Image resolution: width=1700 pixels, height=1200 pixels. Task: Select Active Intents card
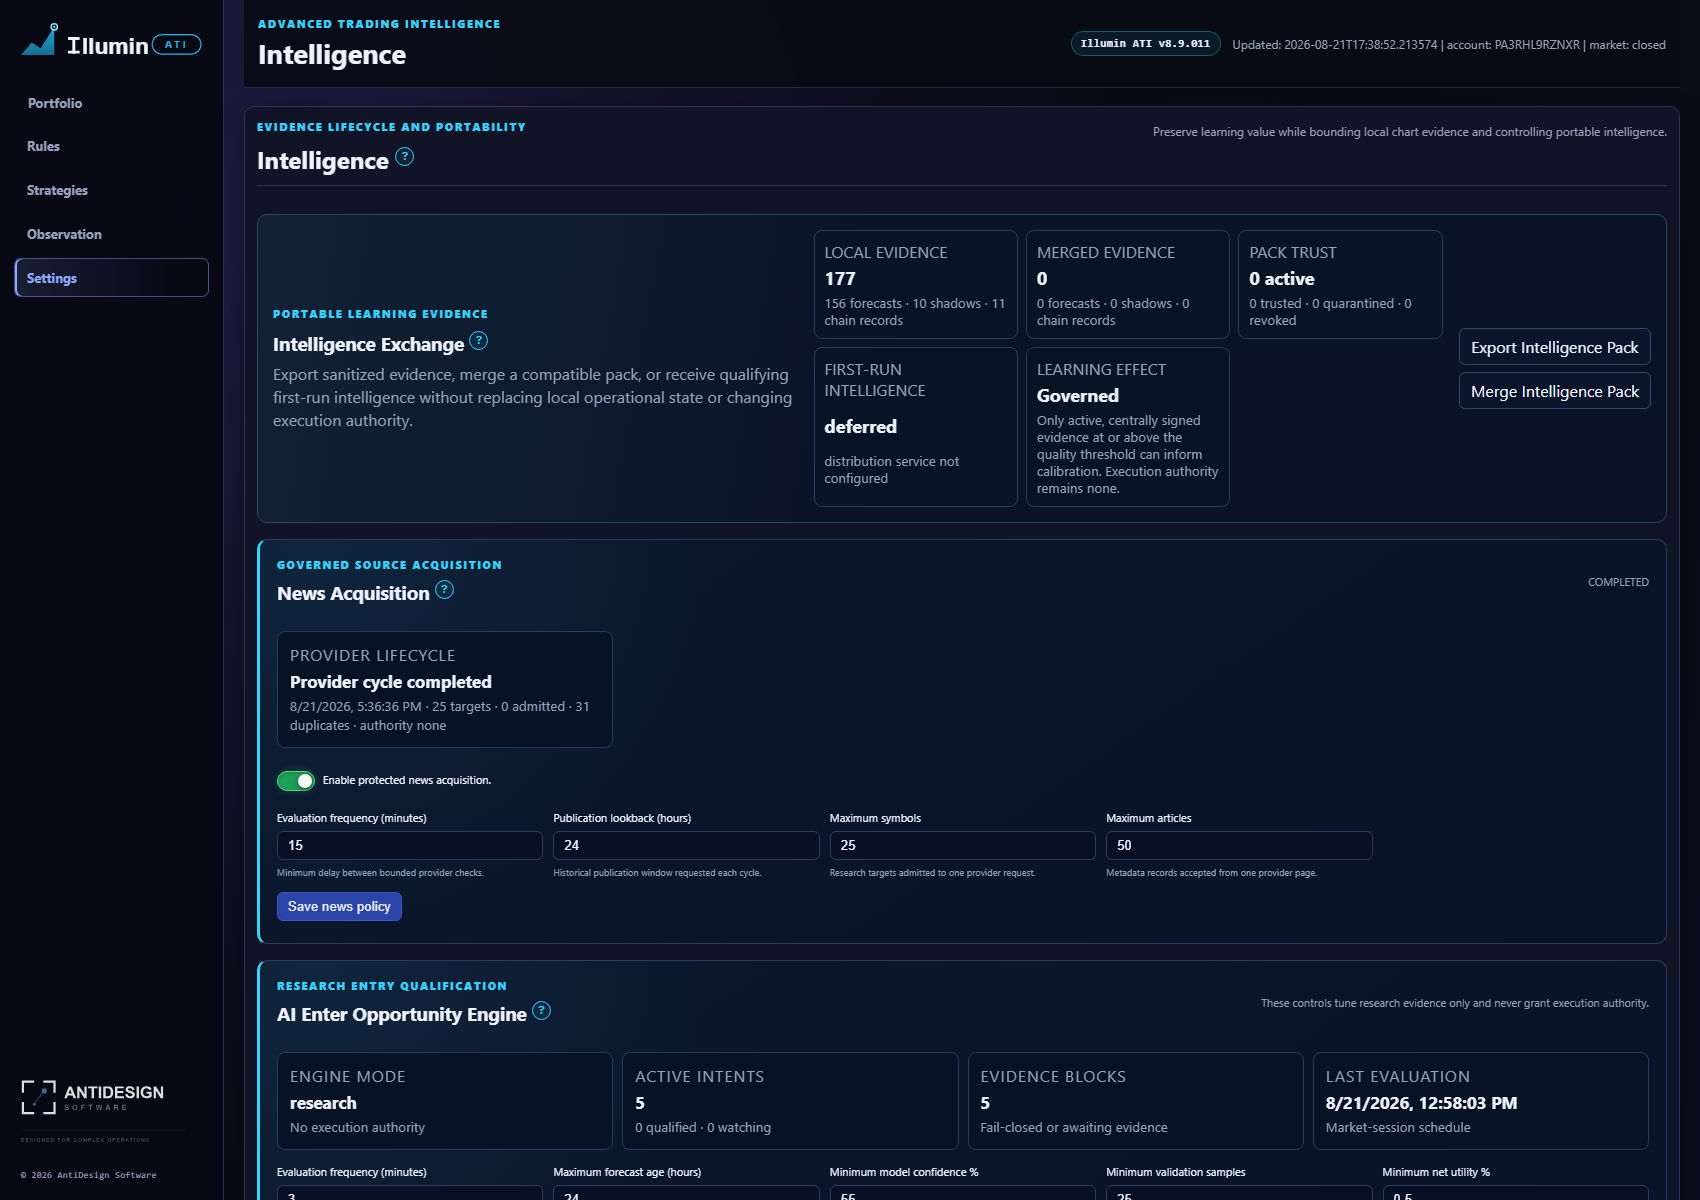[x=790, y=1101]
